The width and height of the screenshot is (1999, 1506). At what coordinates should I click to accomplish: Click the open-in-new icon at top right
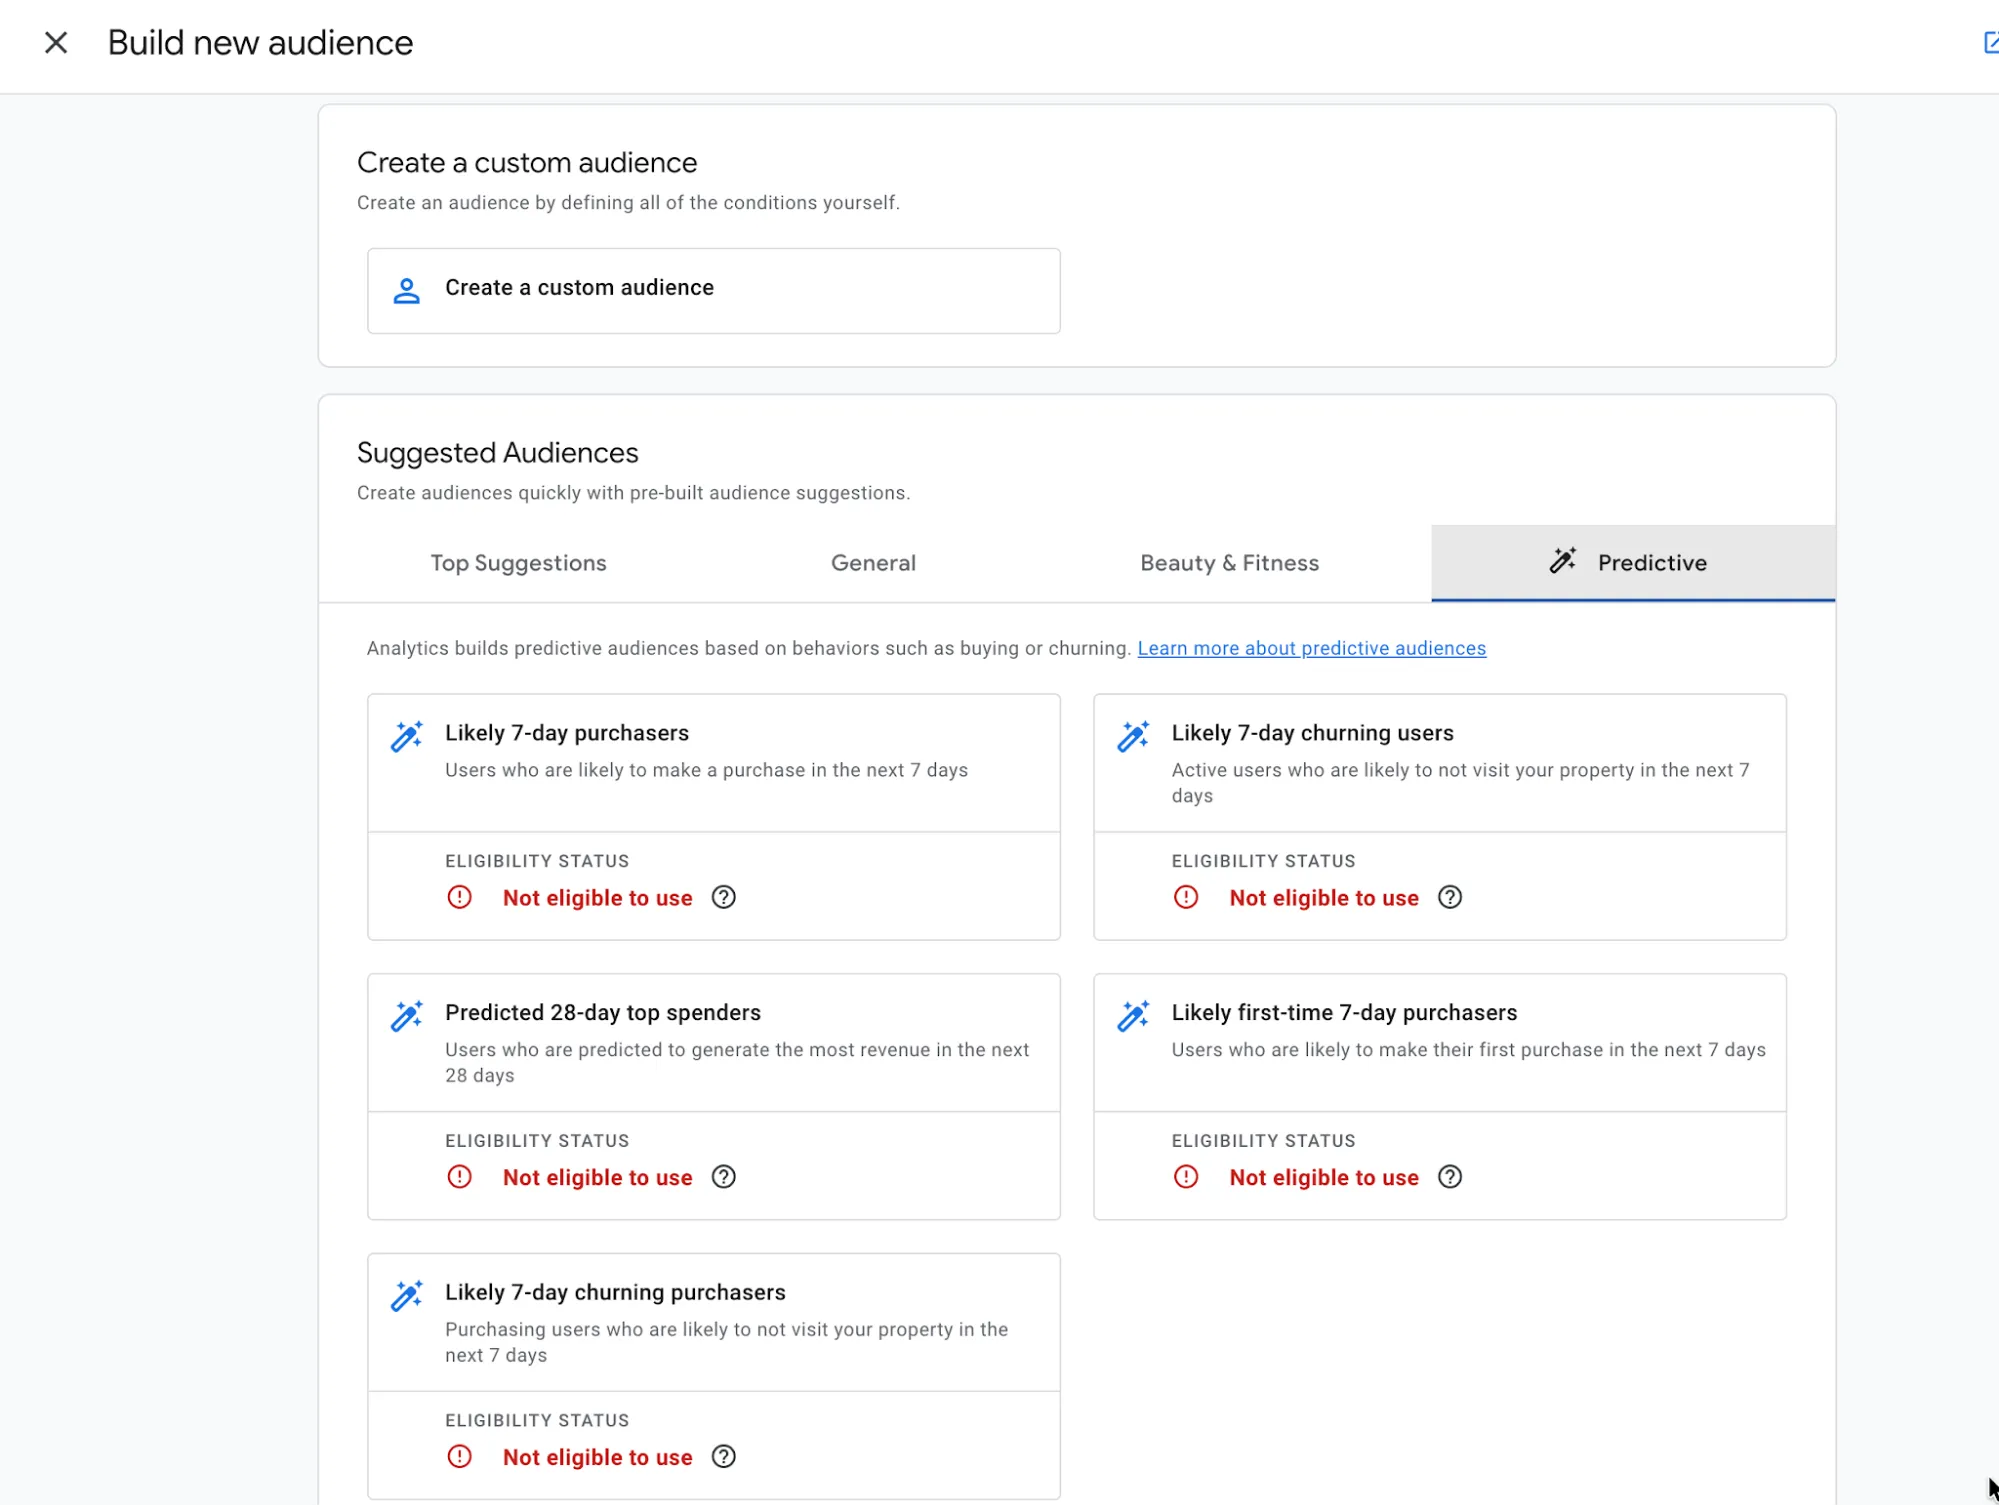pos(1990,43)
